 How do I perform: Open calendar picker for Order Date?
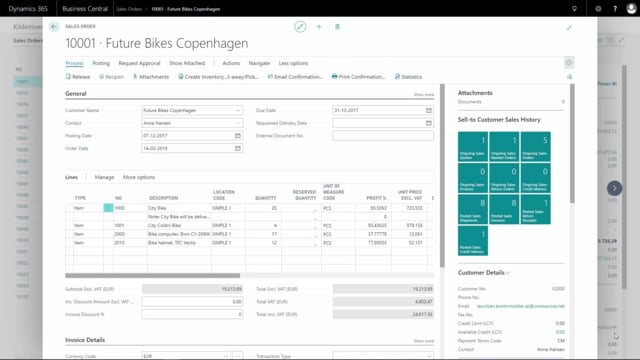(x=238, y=149)
